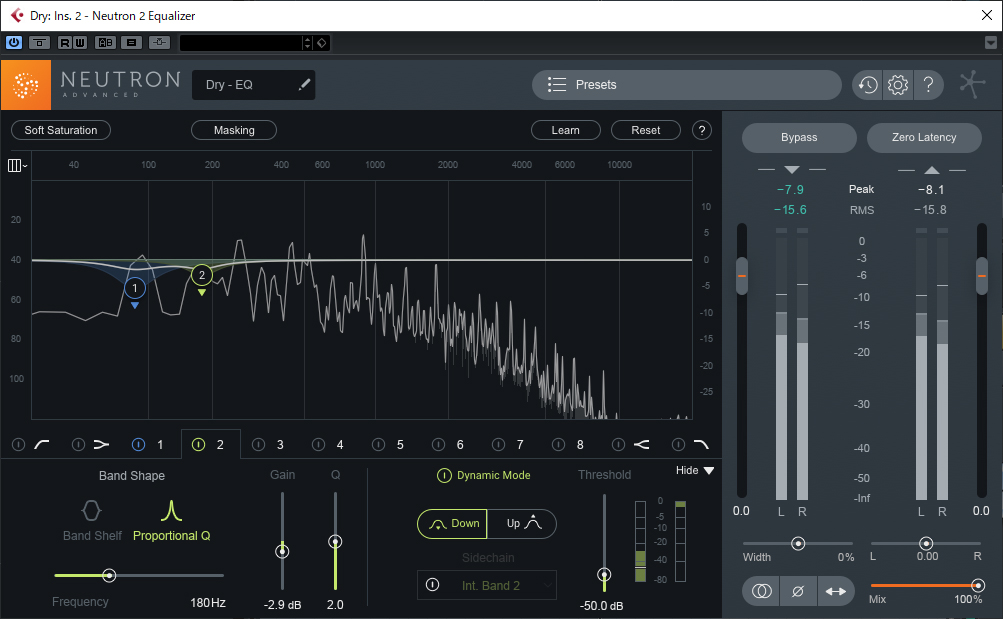This screenshot has height=619, width=1003.
Task: Select EQ node 1 on graph
Action: (134, 288)
